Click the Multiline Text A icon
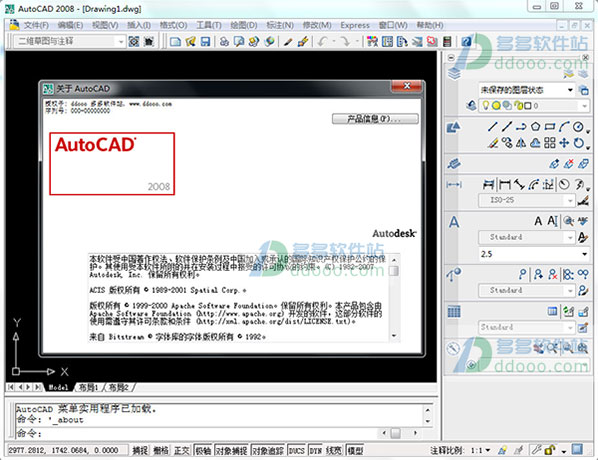This screenshot has width=598, height=460. pos(538,221)
